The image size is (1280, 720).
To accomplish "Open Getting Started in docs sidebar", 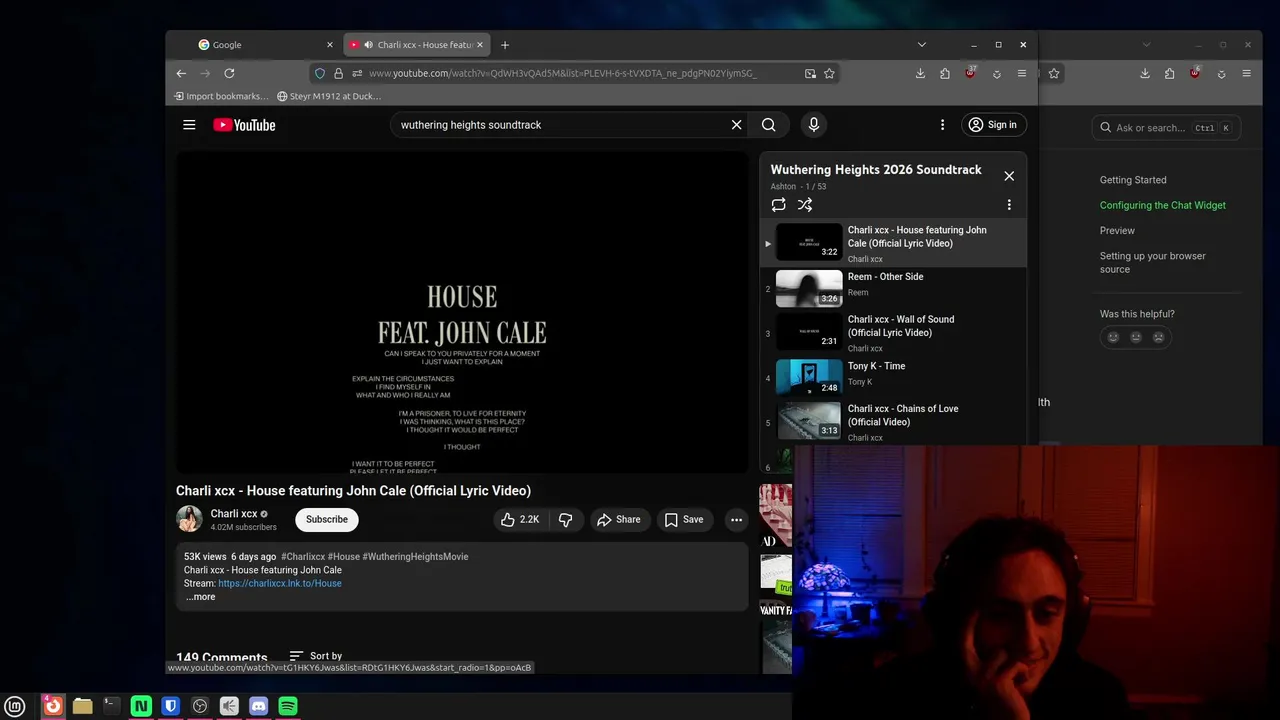I will tap(1133, 180).
